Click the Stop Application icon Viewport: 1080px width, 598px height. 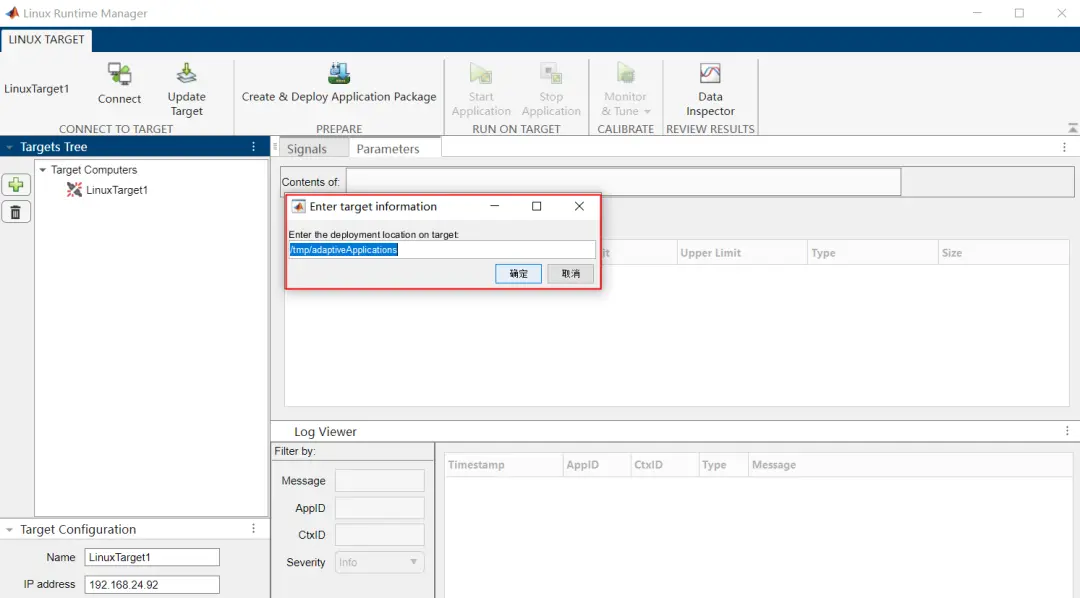click(551, 73)
